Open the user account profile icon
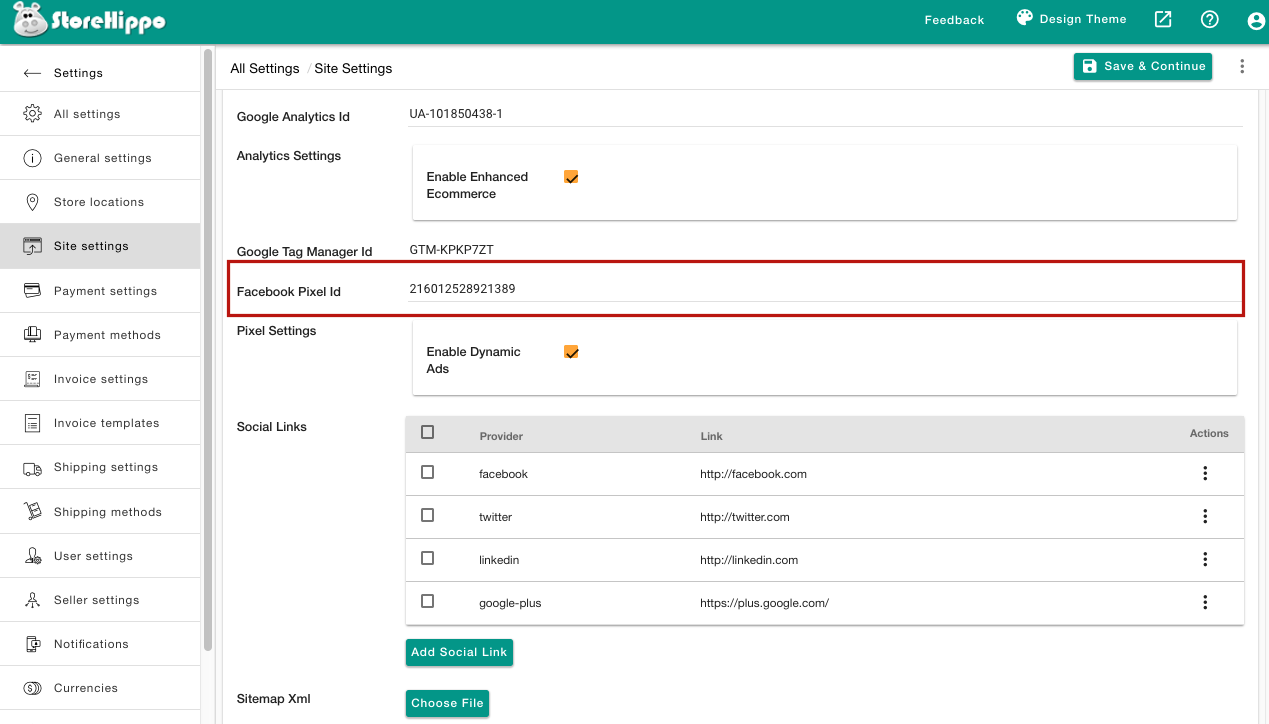This screenshot has width=1269, height=724. [x=1257, y=20]
